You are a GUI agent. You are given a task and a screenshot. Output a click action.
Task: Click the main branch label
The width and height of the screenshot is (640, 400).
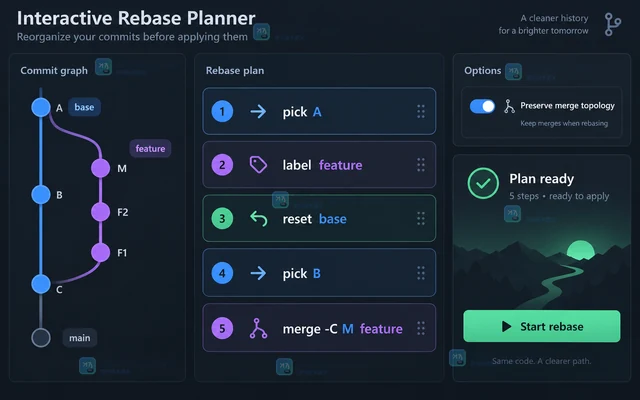point(80,338)
